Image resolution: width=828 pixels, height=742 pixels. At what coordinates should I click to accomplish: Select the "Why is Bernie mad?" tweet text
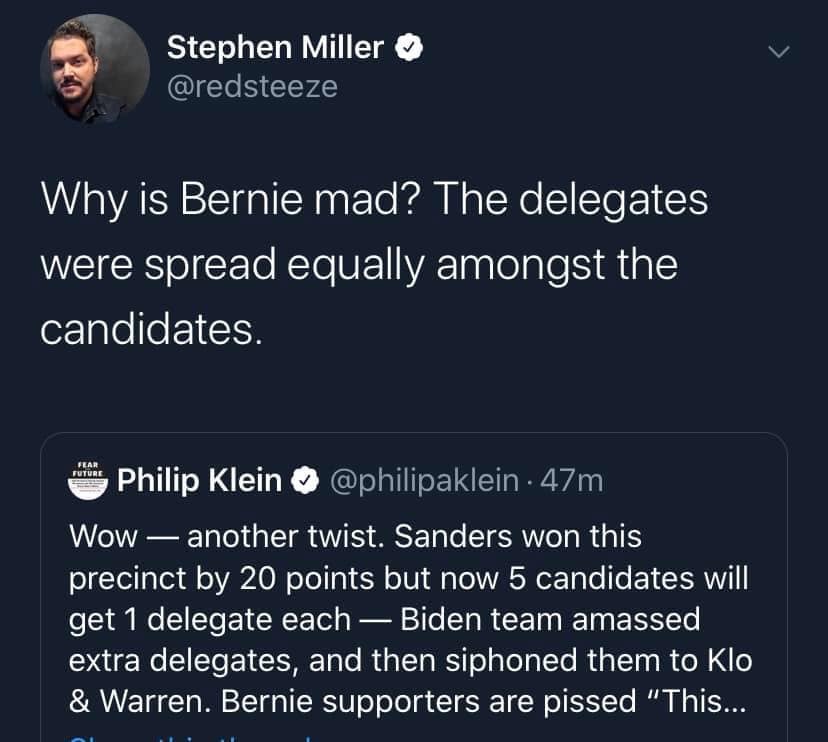[x=374, y=263]
